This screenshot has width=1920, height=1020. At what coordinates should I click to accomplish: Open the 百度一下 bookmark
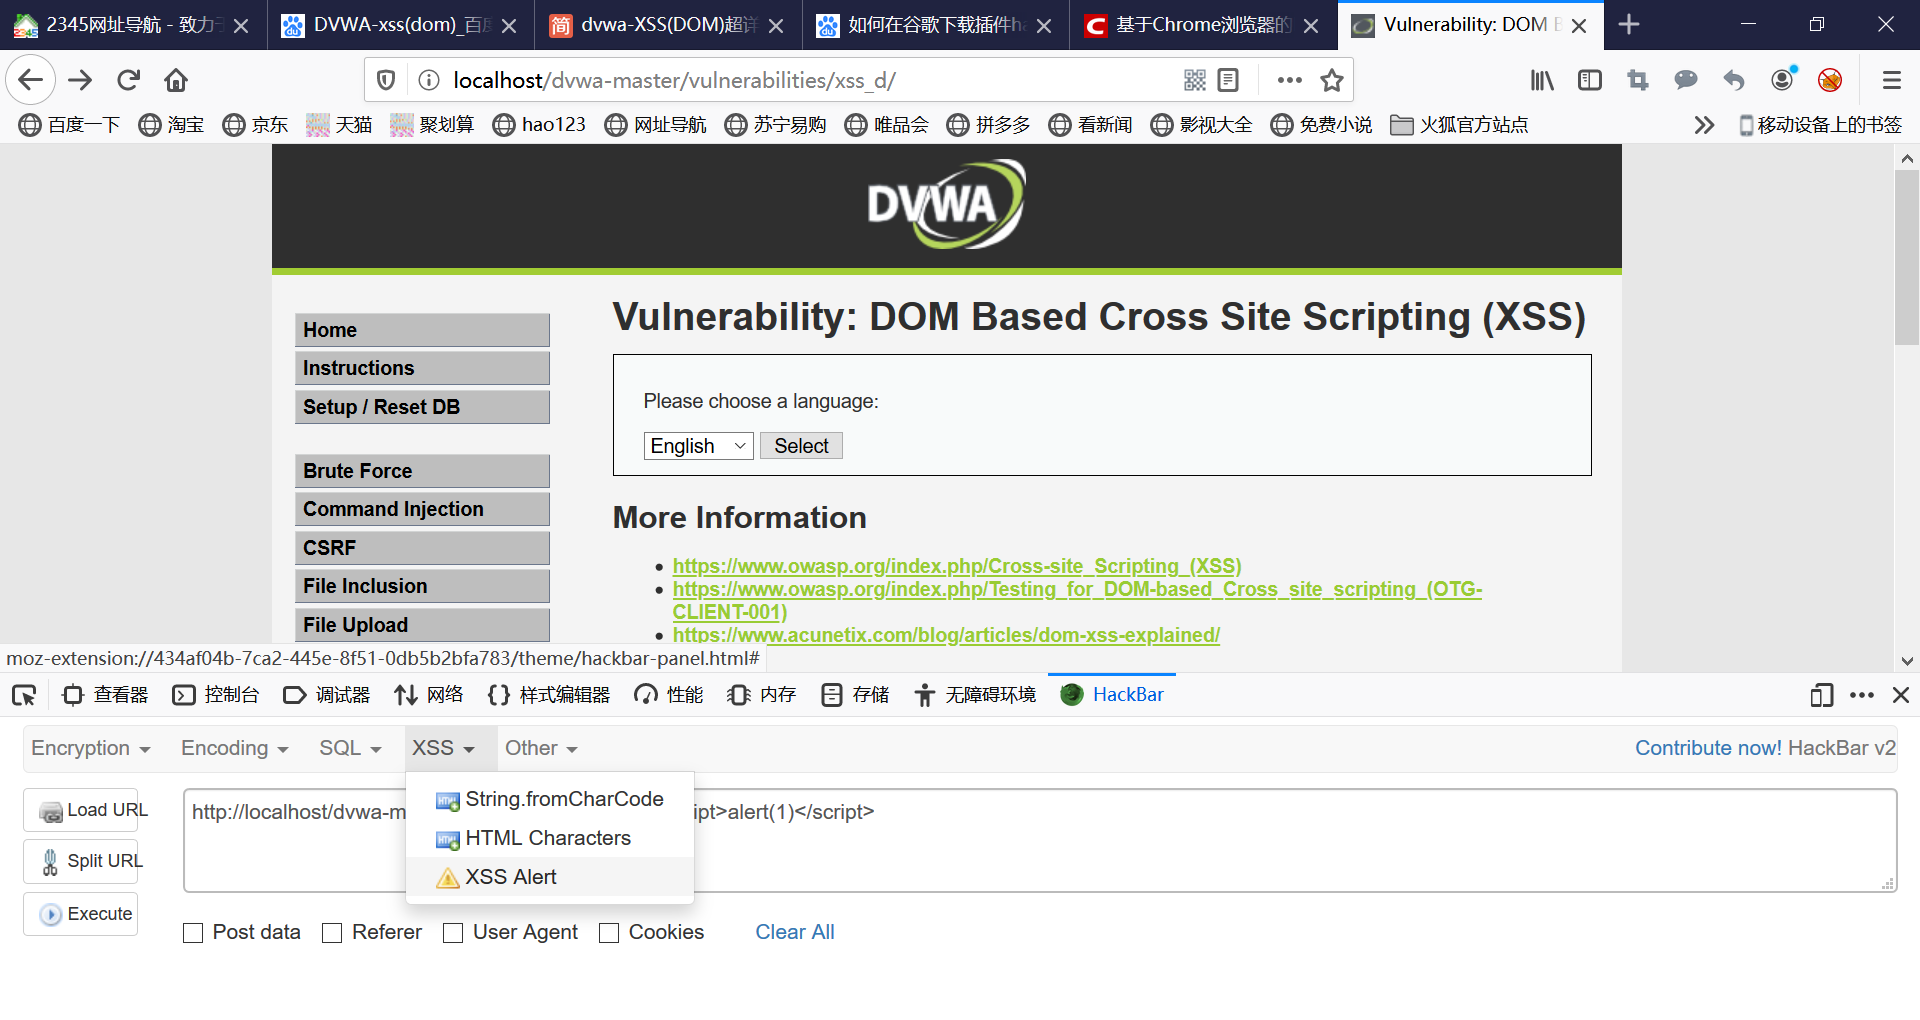(x=70, y=125)
